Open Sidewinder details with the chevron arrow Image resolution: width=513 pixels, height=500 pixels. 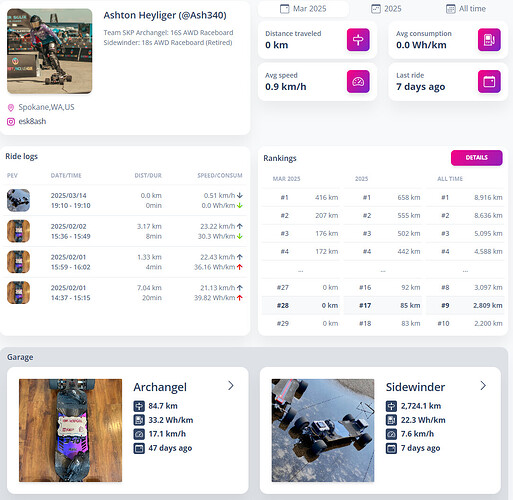pyautogui.click(x=483, y=386)
